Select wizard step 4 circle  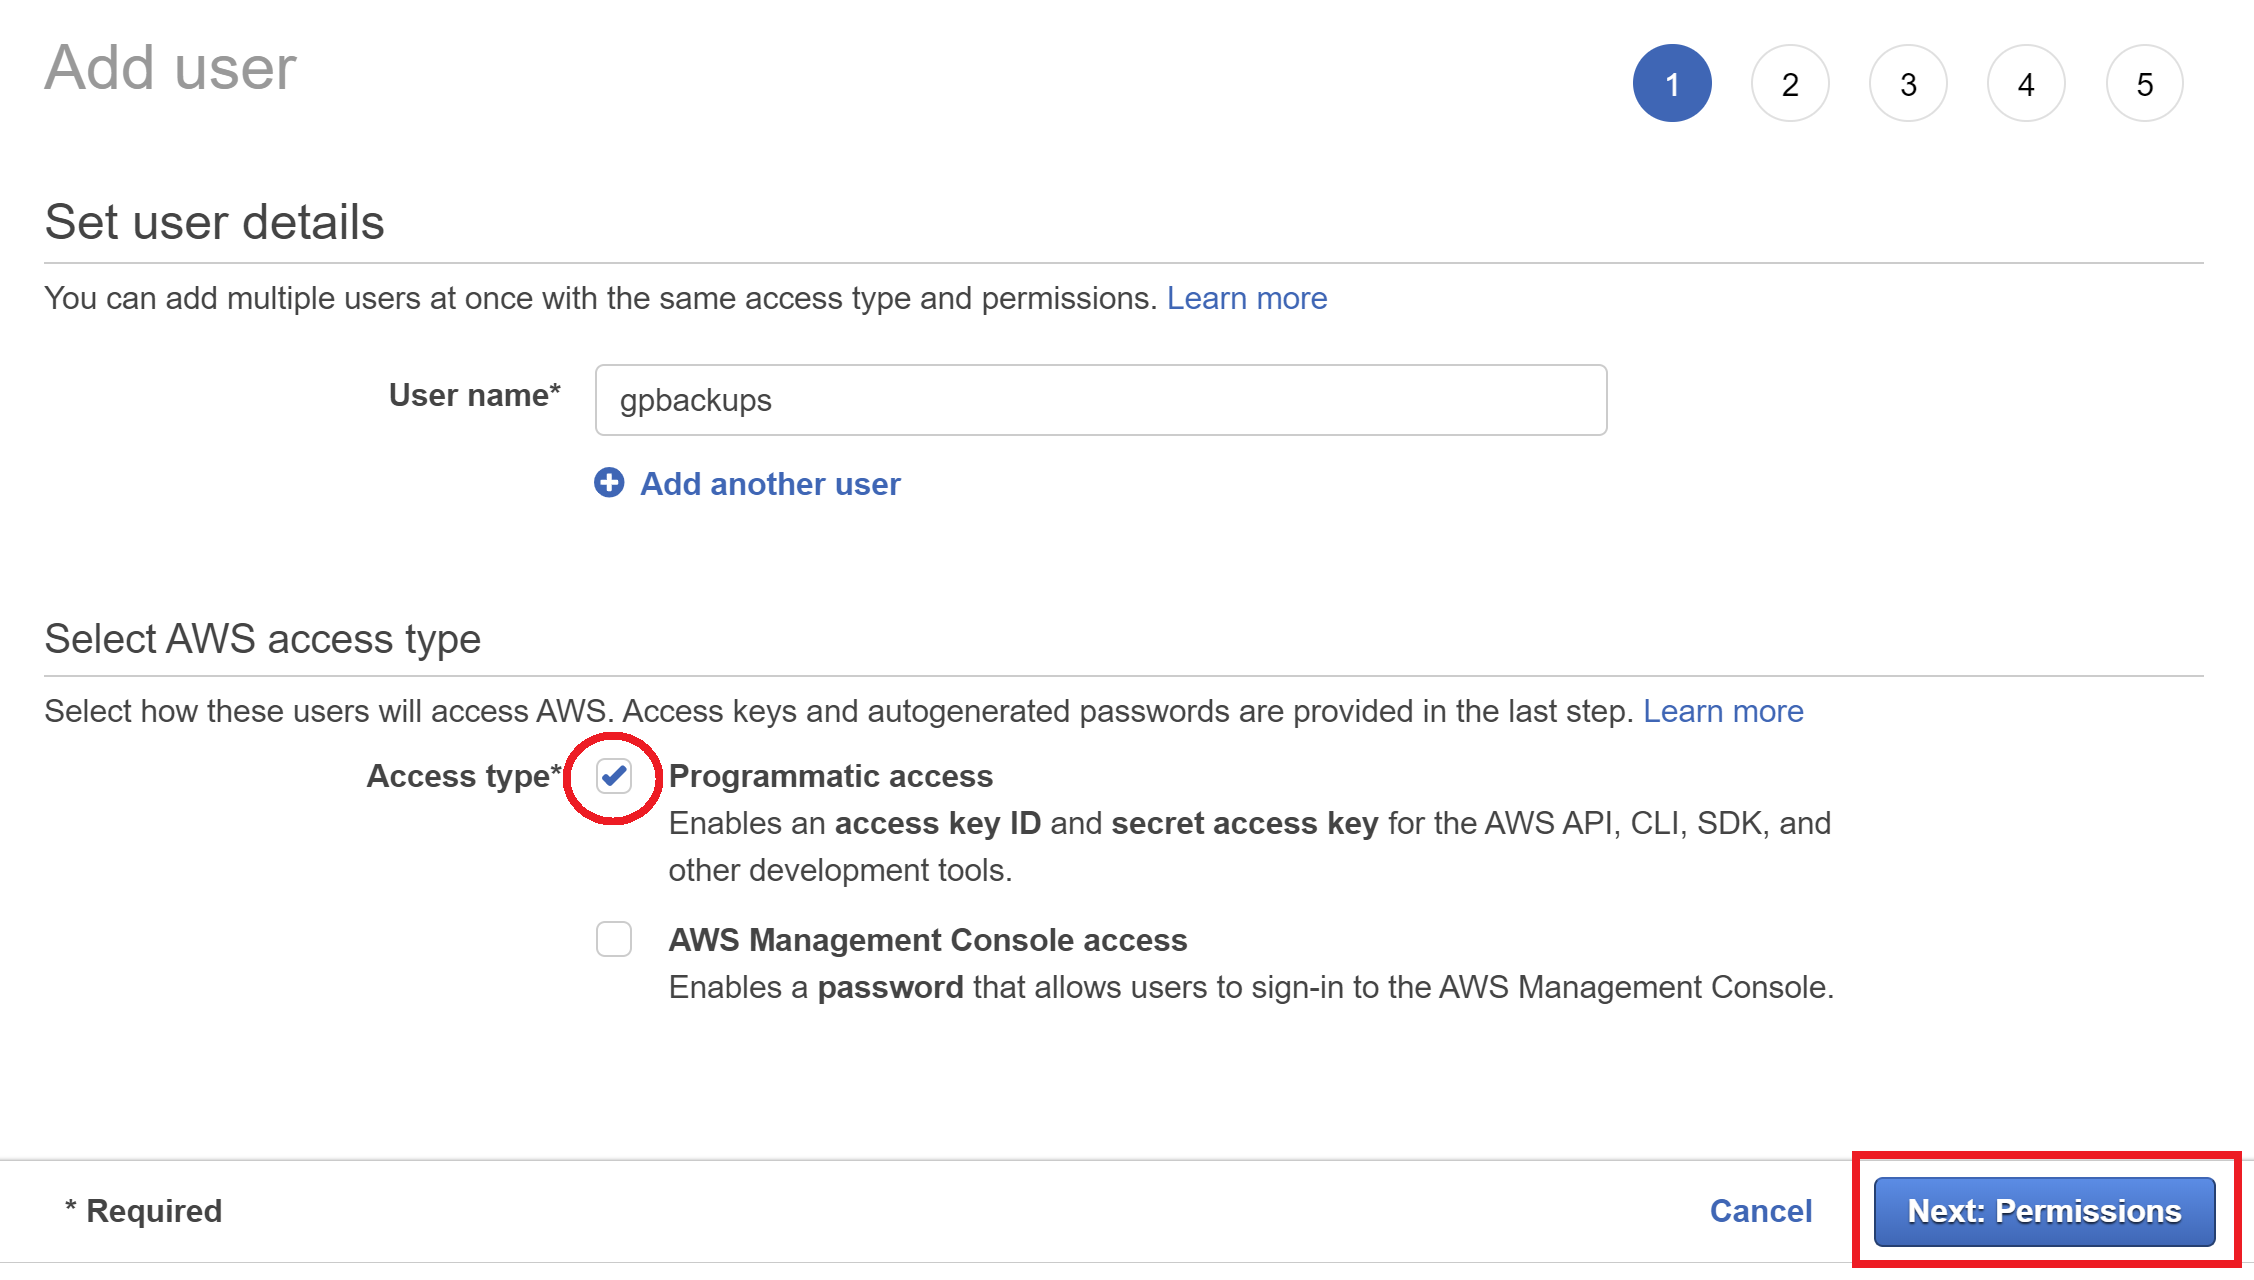tap(2026, 83)
